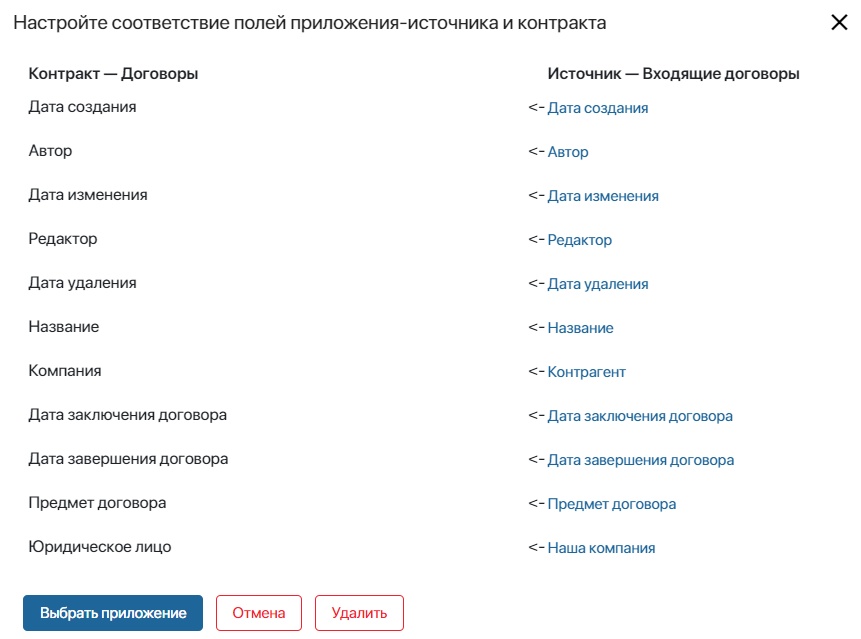Click the 'Контракт — Договоры' column header
Screen dimensions: 861x639
point(113,74)
